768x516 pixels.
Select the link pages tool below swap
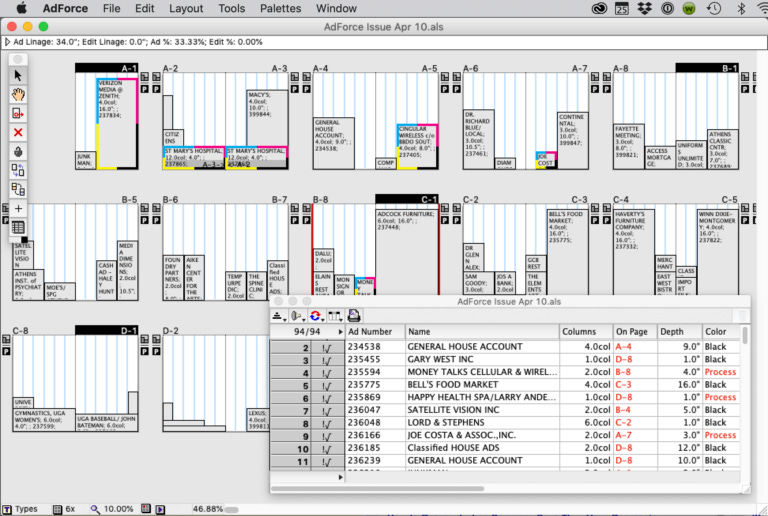pos(18,189)
